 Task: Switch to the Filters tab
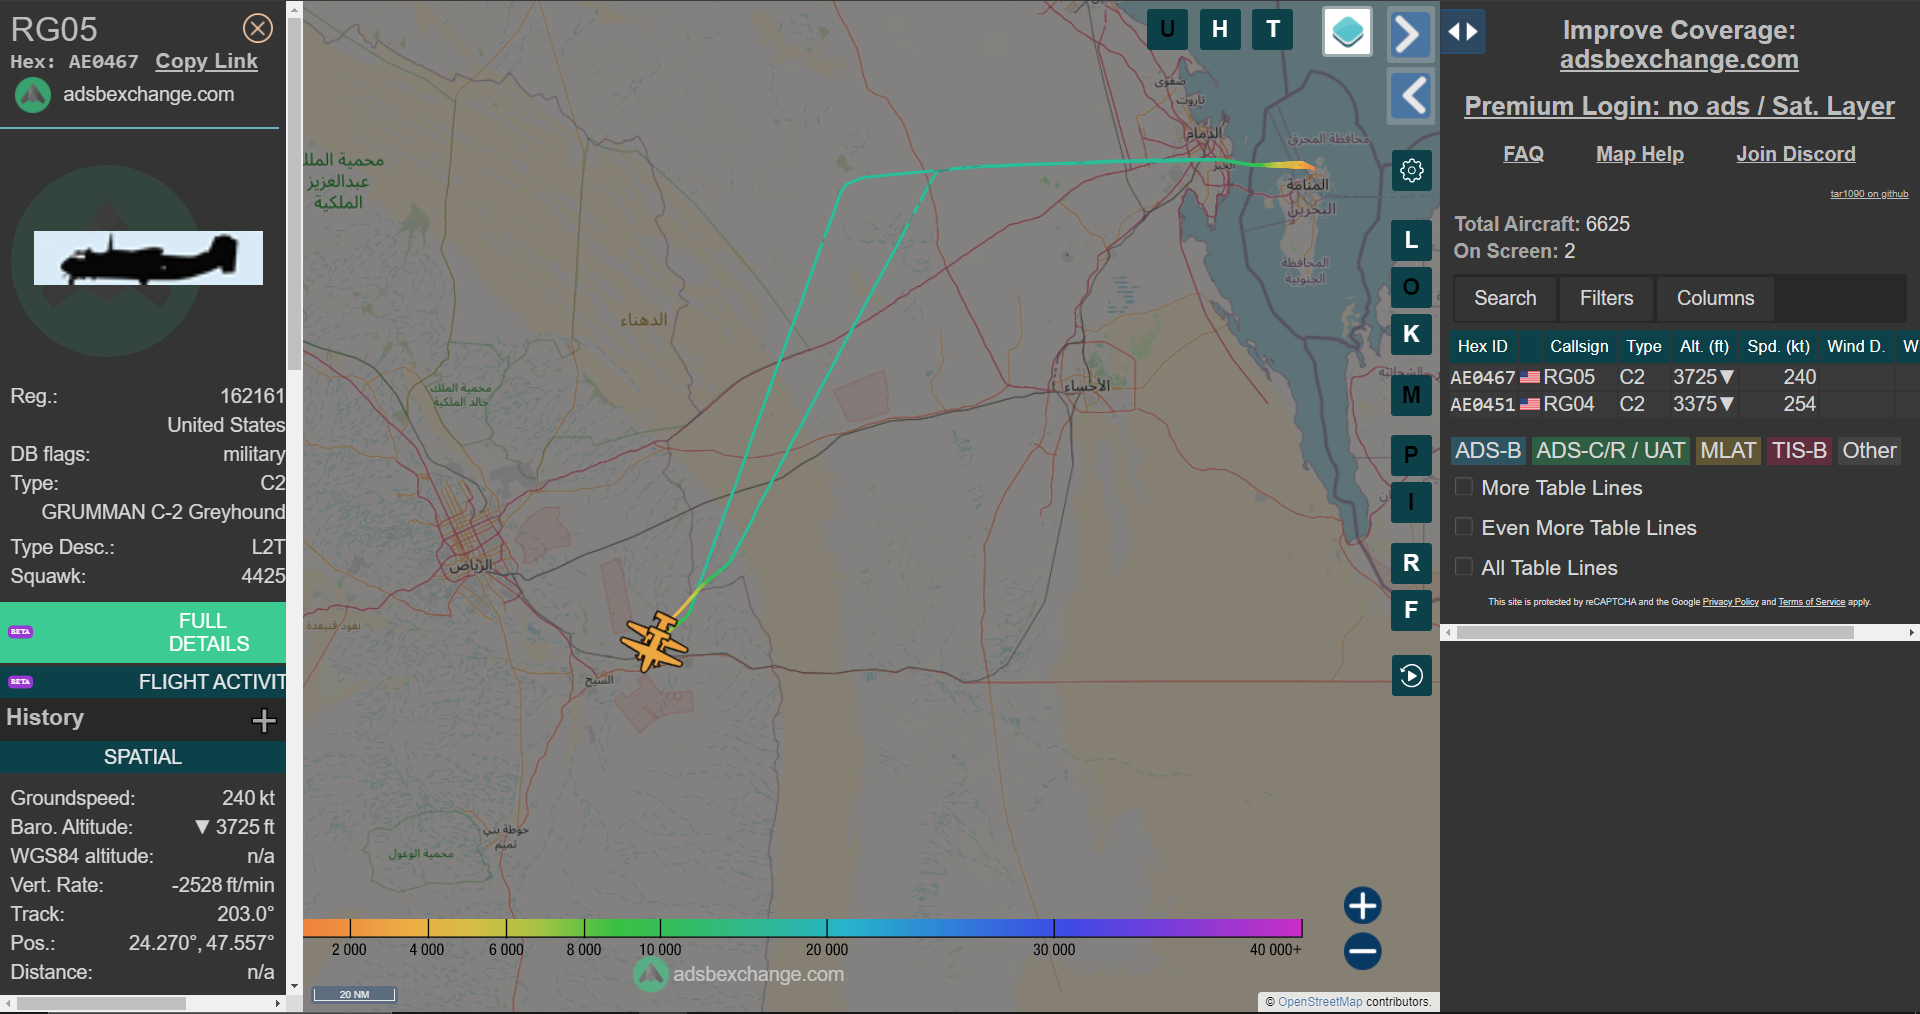[x=1606, y=298]
